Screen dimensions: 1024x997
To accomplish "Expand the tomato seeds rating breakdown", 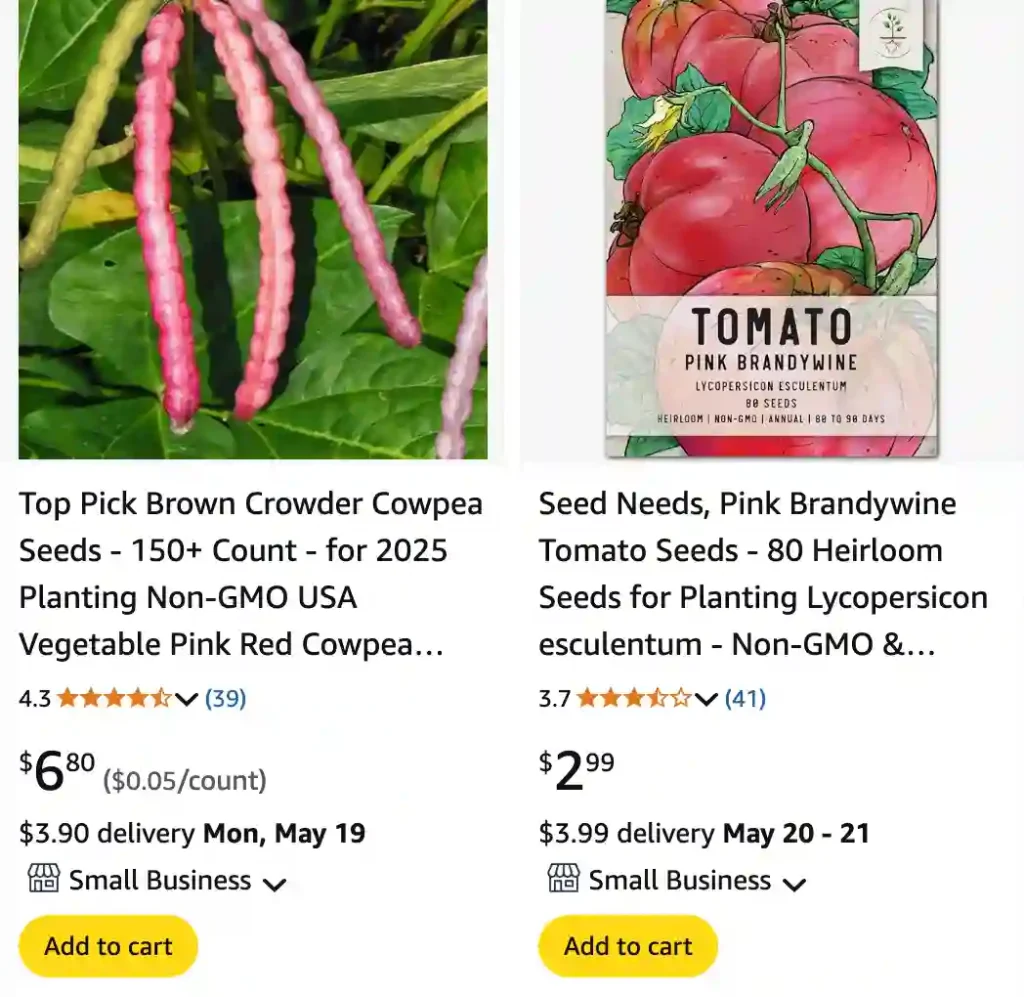I will 706,701.
